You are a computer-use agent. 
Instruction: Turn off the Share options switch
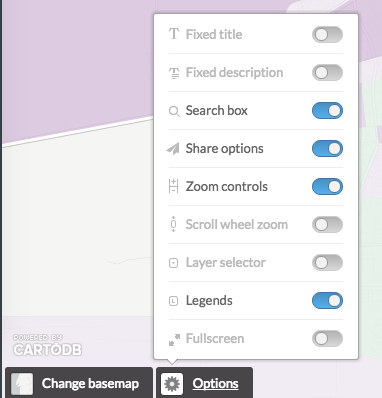pos(327,149)
